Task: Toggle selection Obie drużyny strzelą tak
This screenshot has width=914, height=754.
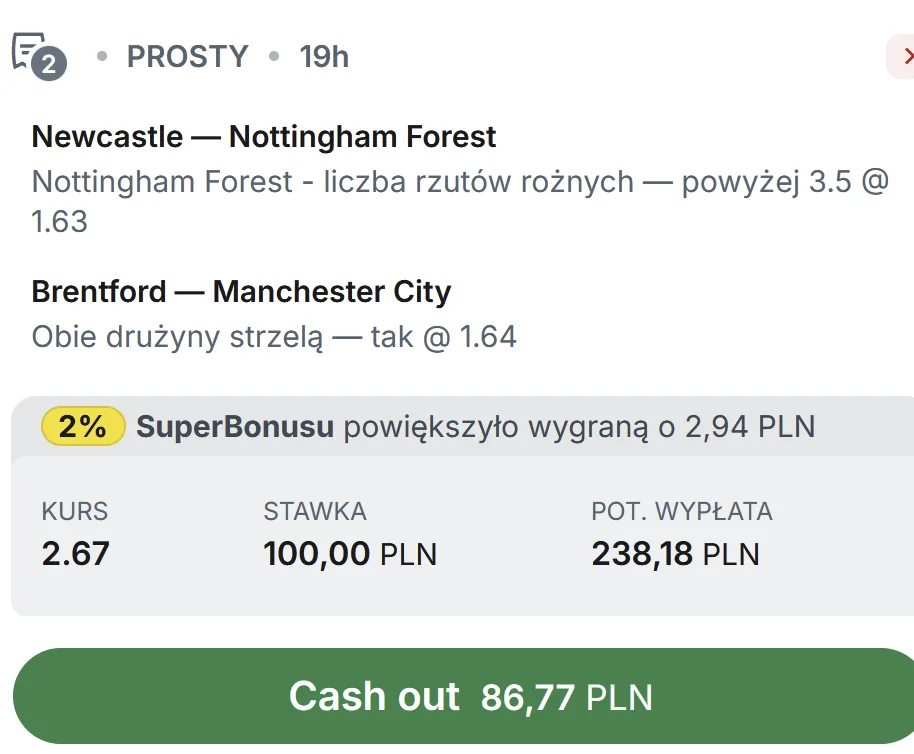Action: [275, 336]
